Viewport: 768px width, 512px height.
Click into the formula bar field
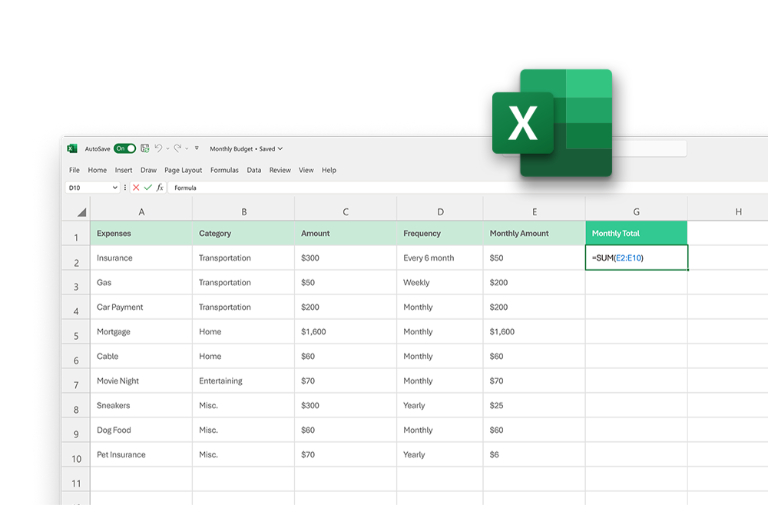click(x=468, y=188)
